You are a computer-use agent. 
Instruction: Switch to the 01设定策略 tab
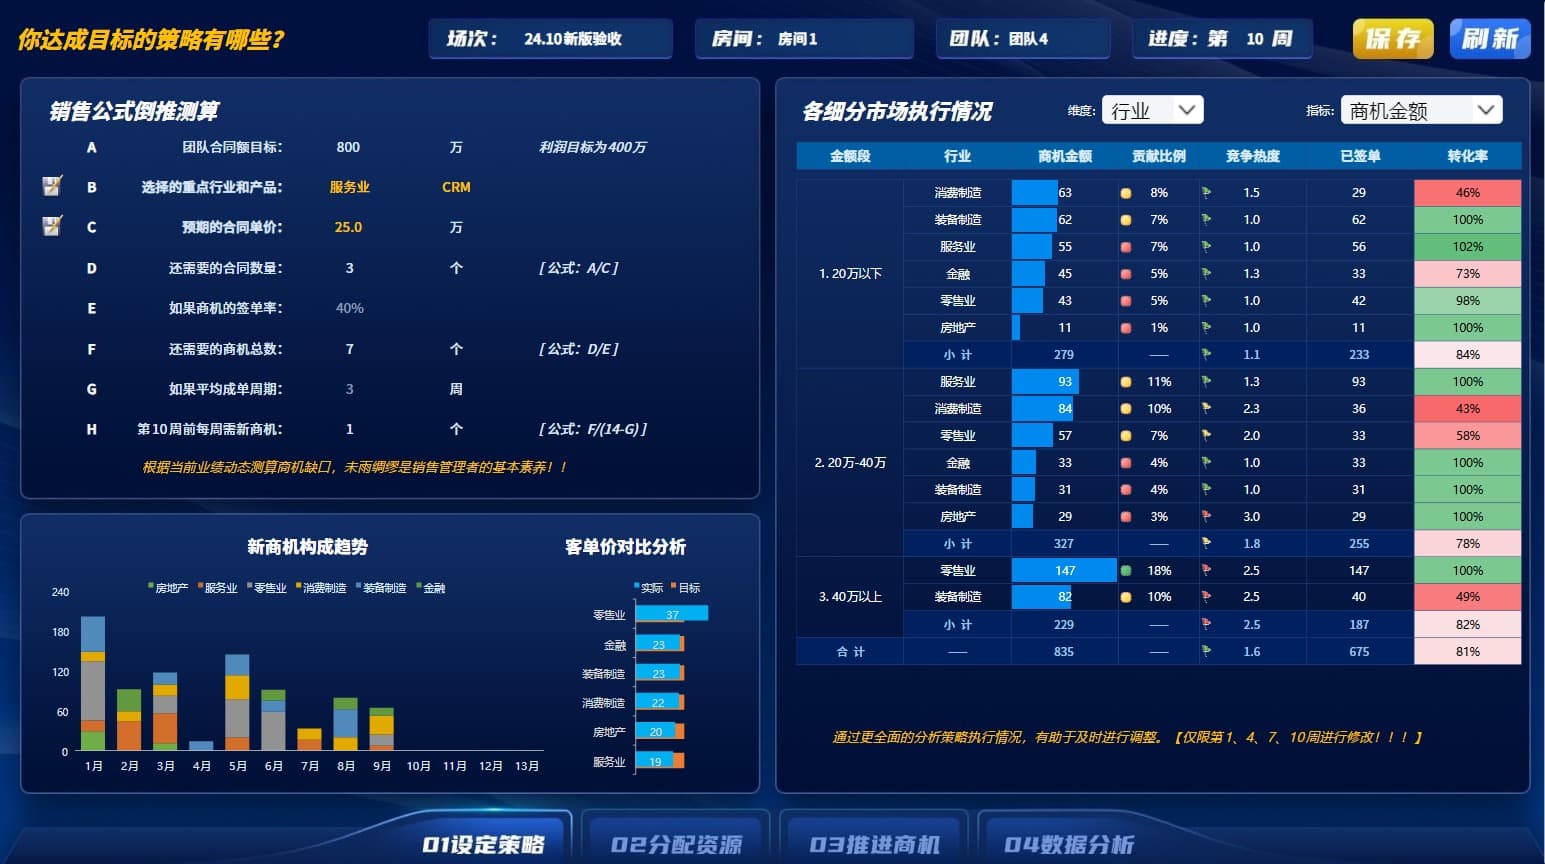point(483,843)
